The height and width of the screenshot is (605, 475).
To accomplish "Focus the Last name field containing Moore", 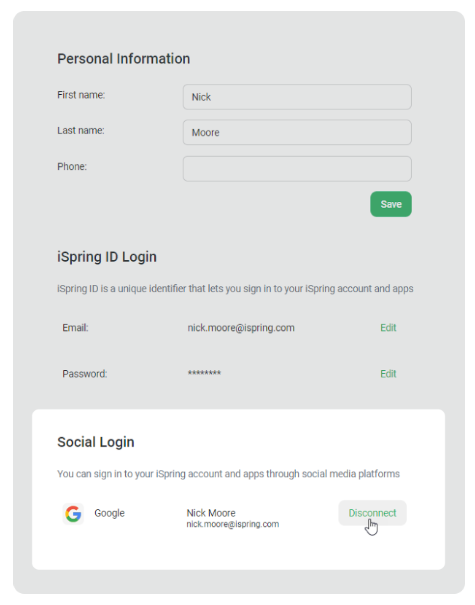I will point(297,132).
